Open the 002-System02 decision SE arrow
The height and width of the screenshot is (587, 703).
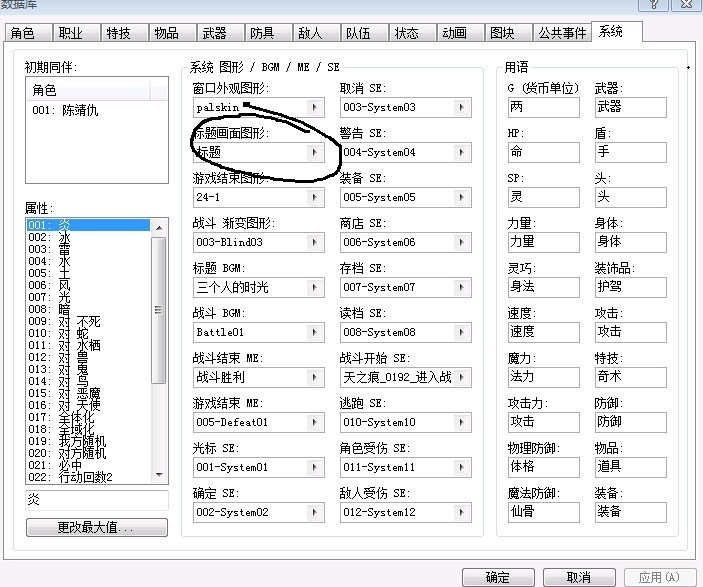[314, 513]
